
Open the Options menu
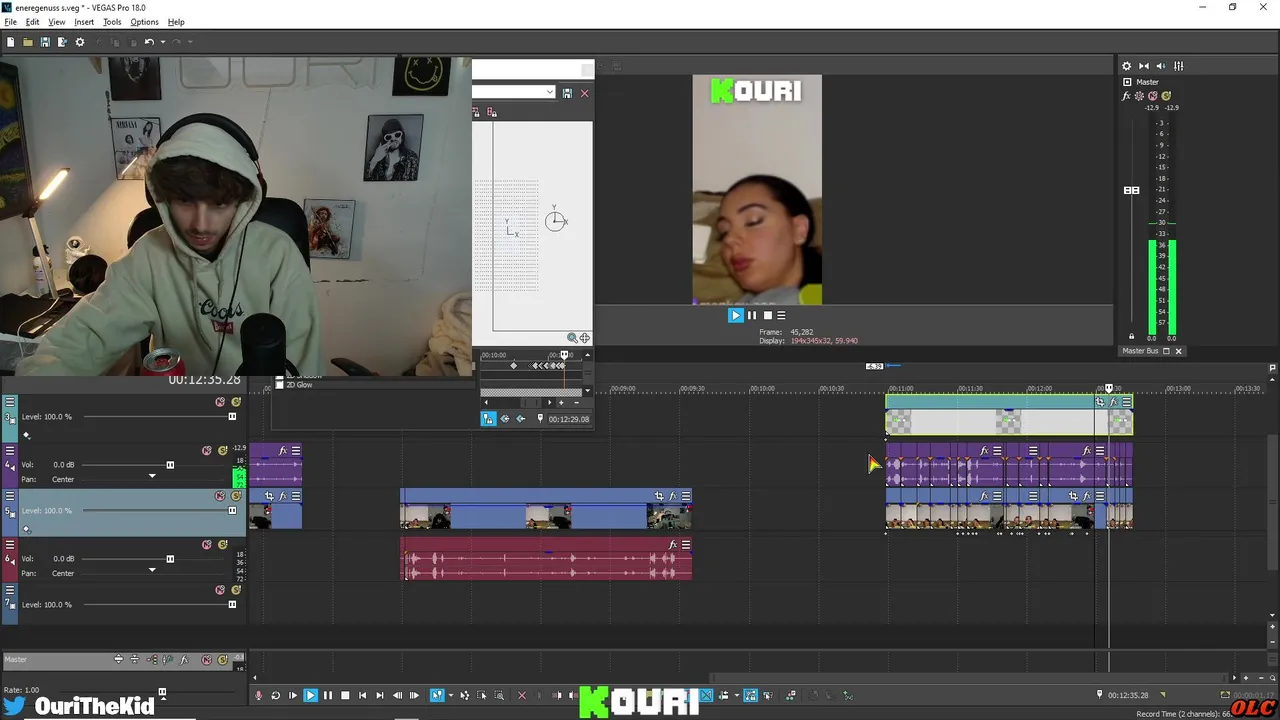point(144,22)
